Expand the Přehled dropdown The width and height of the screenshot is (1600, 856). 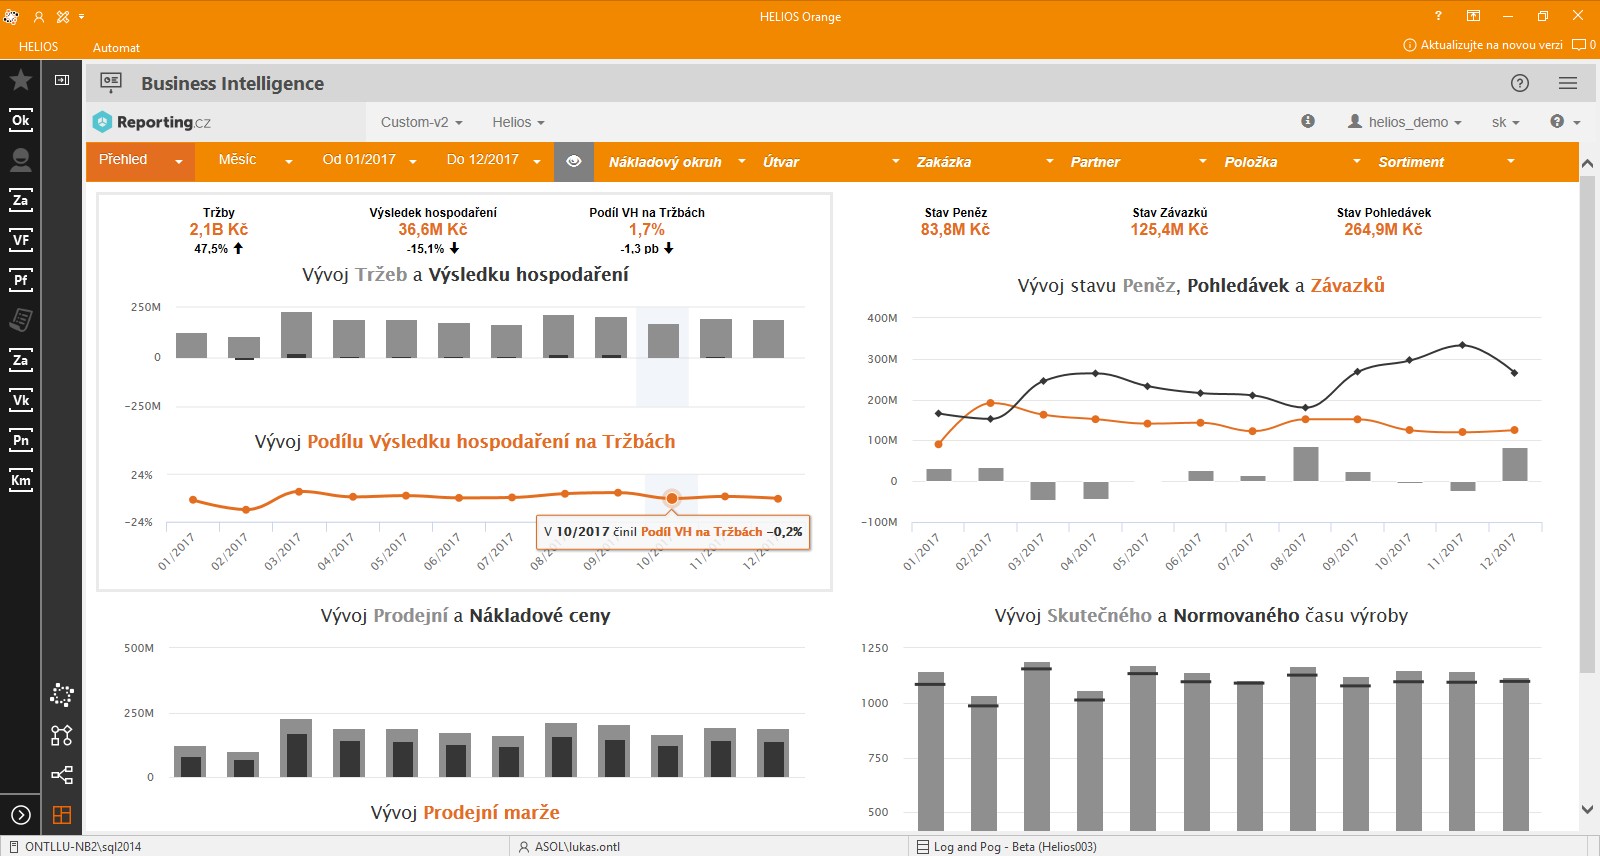[x=140, y=161]
